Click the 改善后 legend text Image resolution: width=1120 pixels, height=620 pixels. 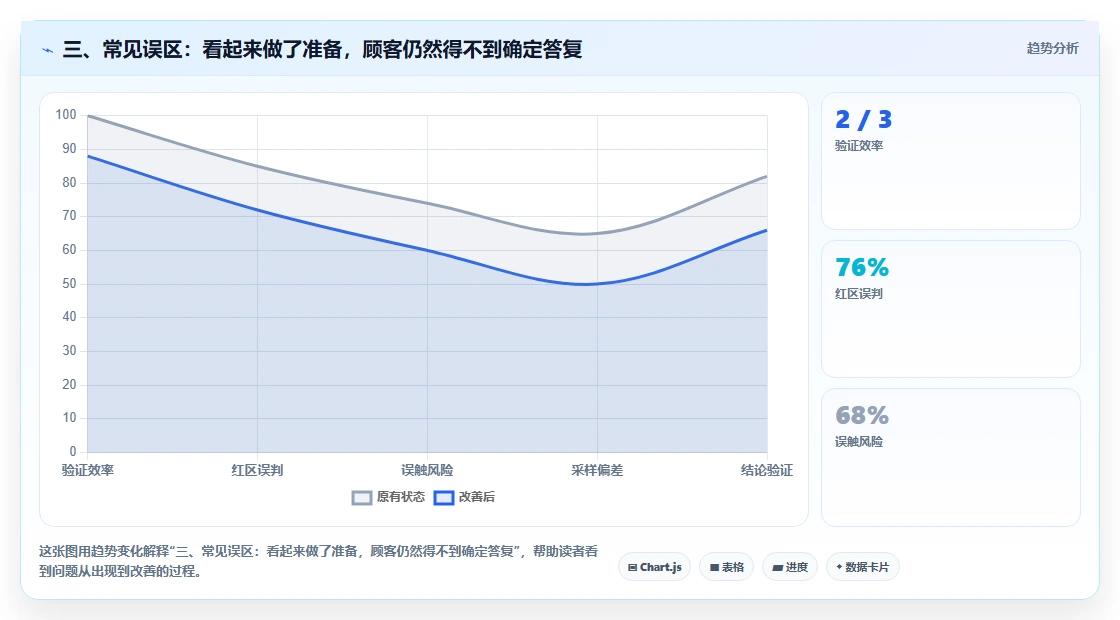click(x=476, y=497)
